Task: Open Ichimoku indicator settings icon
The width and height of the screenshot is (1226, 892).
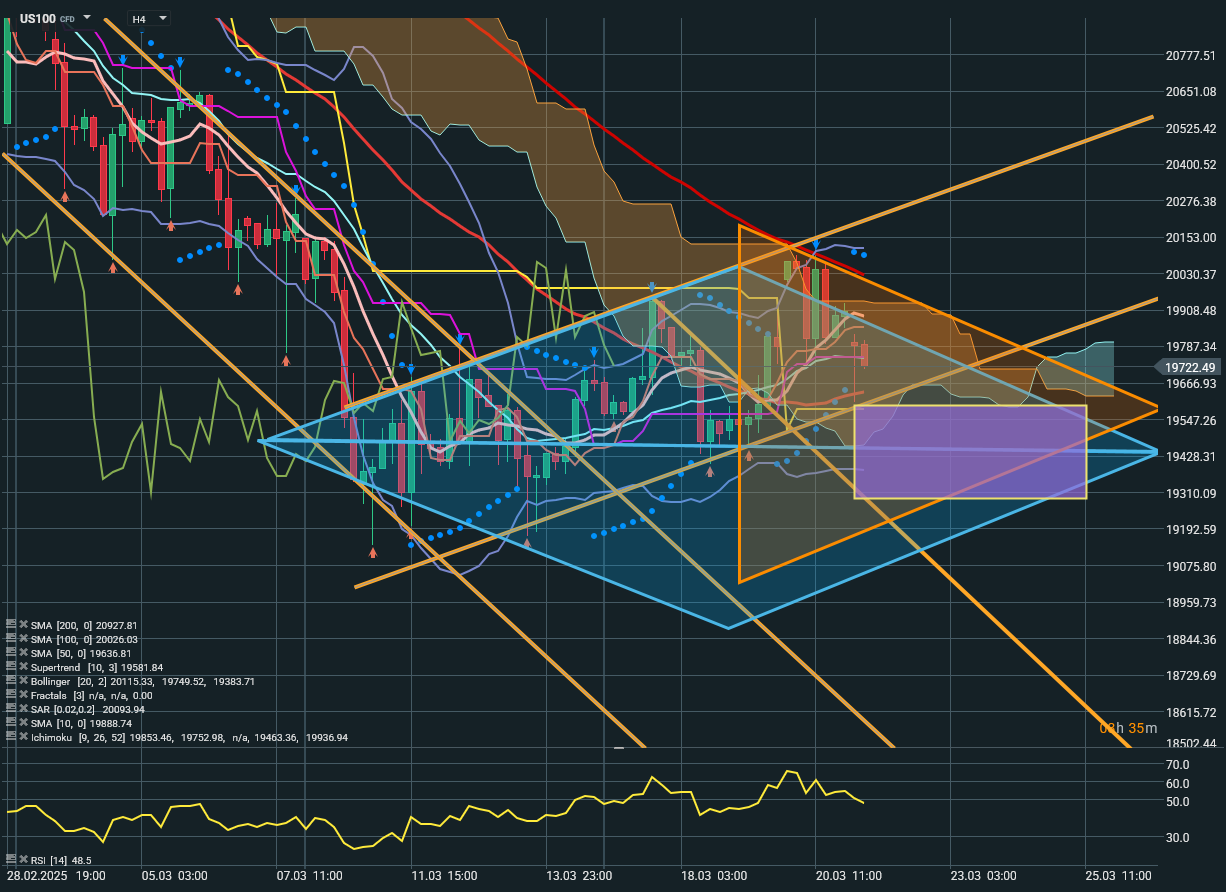Action: pos(11,737)
